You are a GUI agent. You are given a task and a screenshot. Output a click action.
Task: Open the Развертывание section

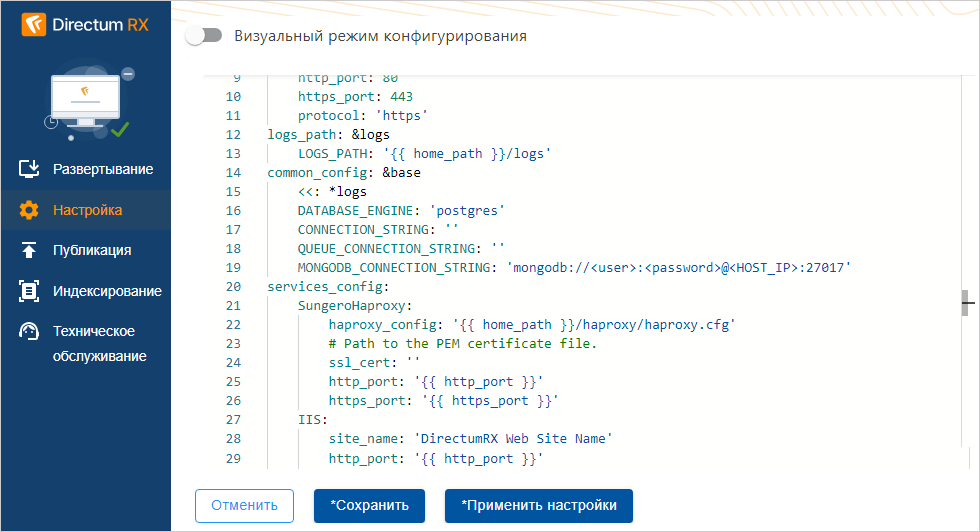pos(103,169)
